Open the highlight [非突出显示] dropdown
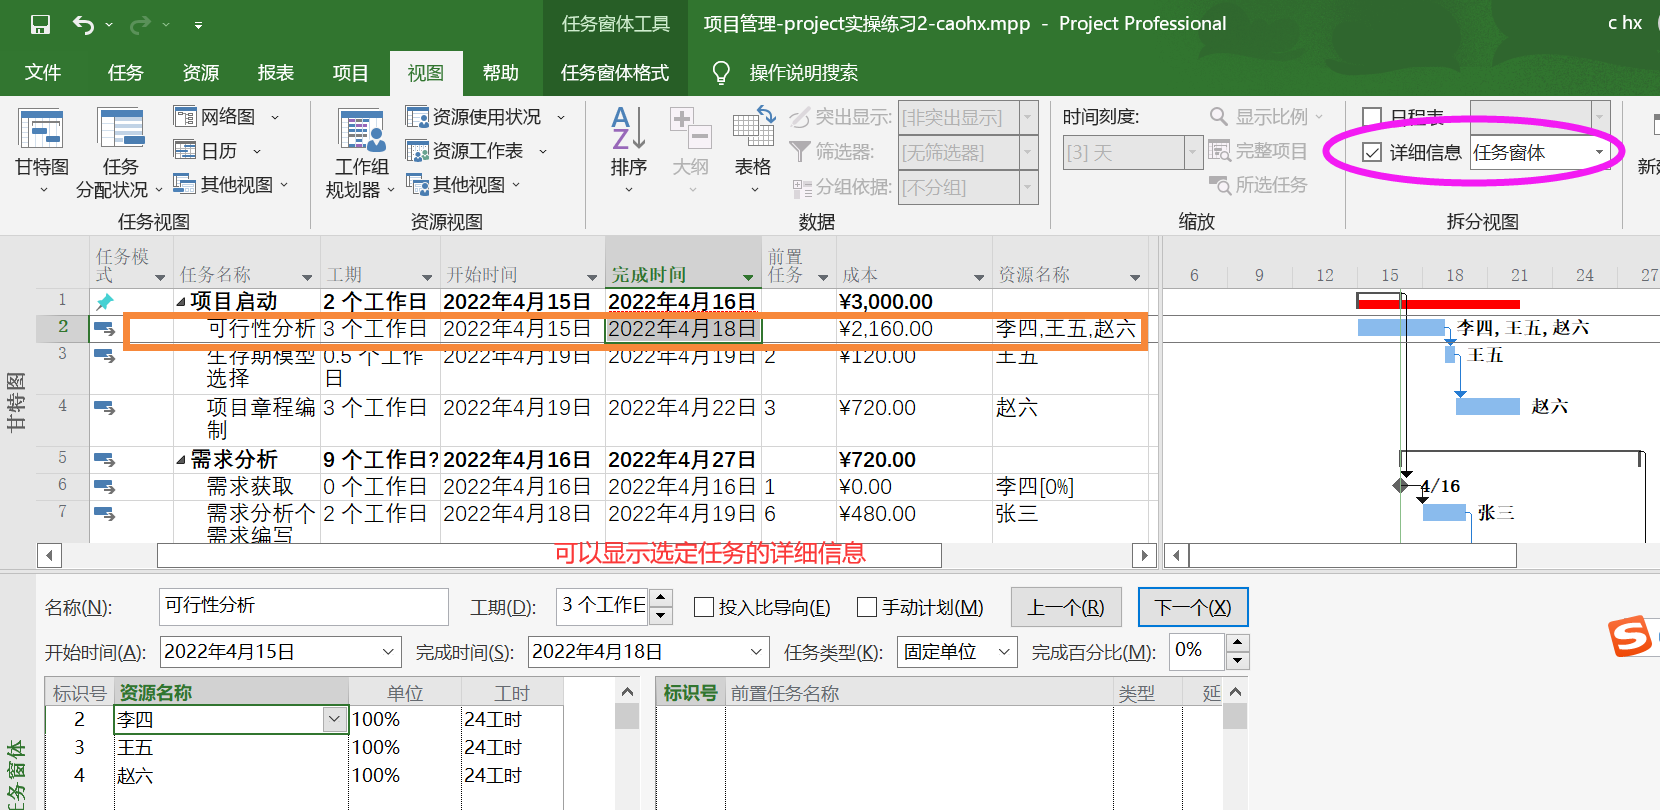 1028,118
